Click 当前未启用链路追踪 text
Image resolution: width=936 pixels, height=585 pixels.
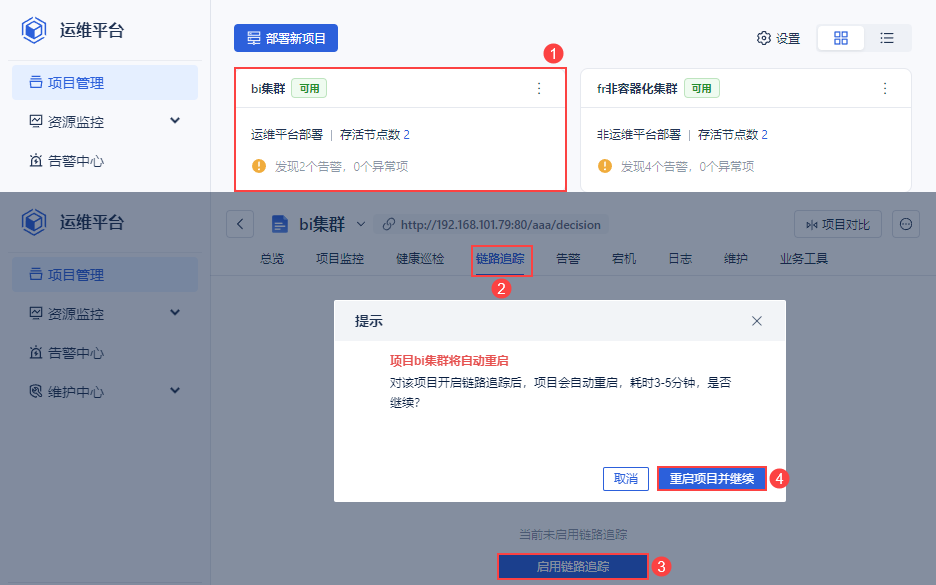573,534
